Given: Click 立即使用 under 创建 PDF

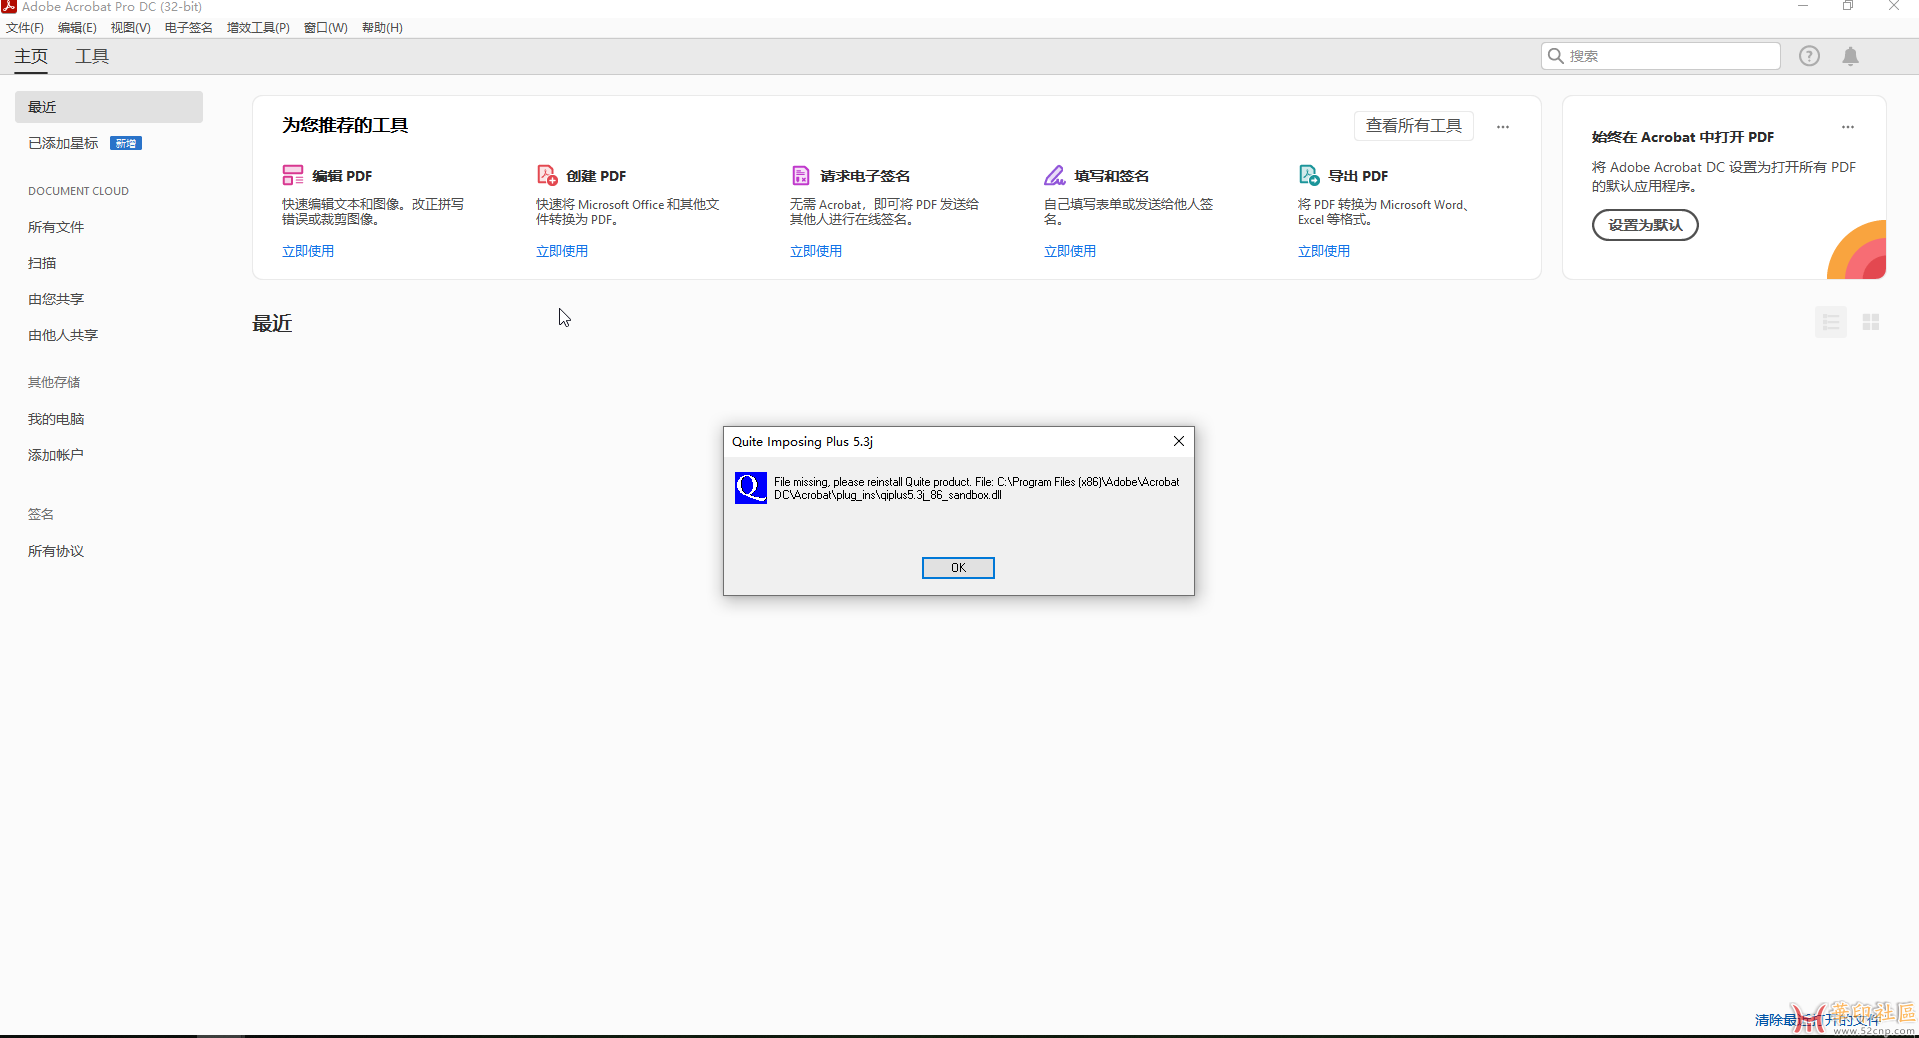Looking at the screenshot, I should click(x=562, y=251).
